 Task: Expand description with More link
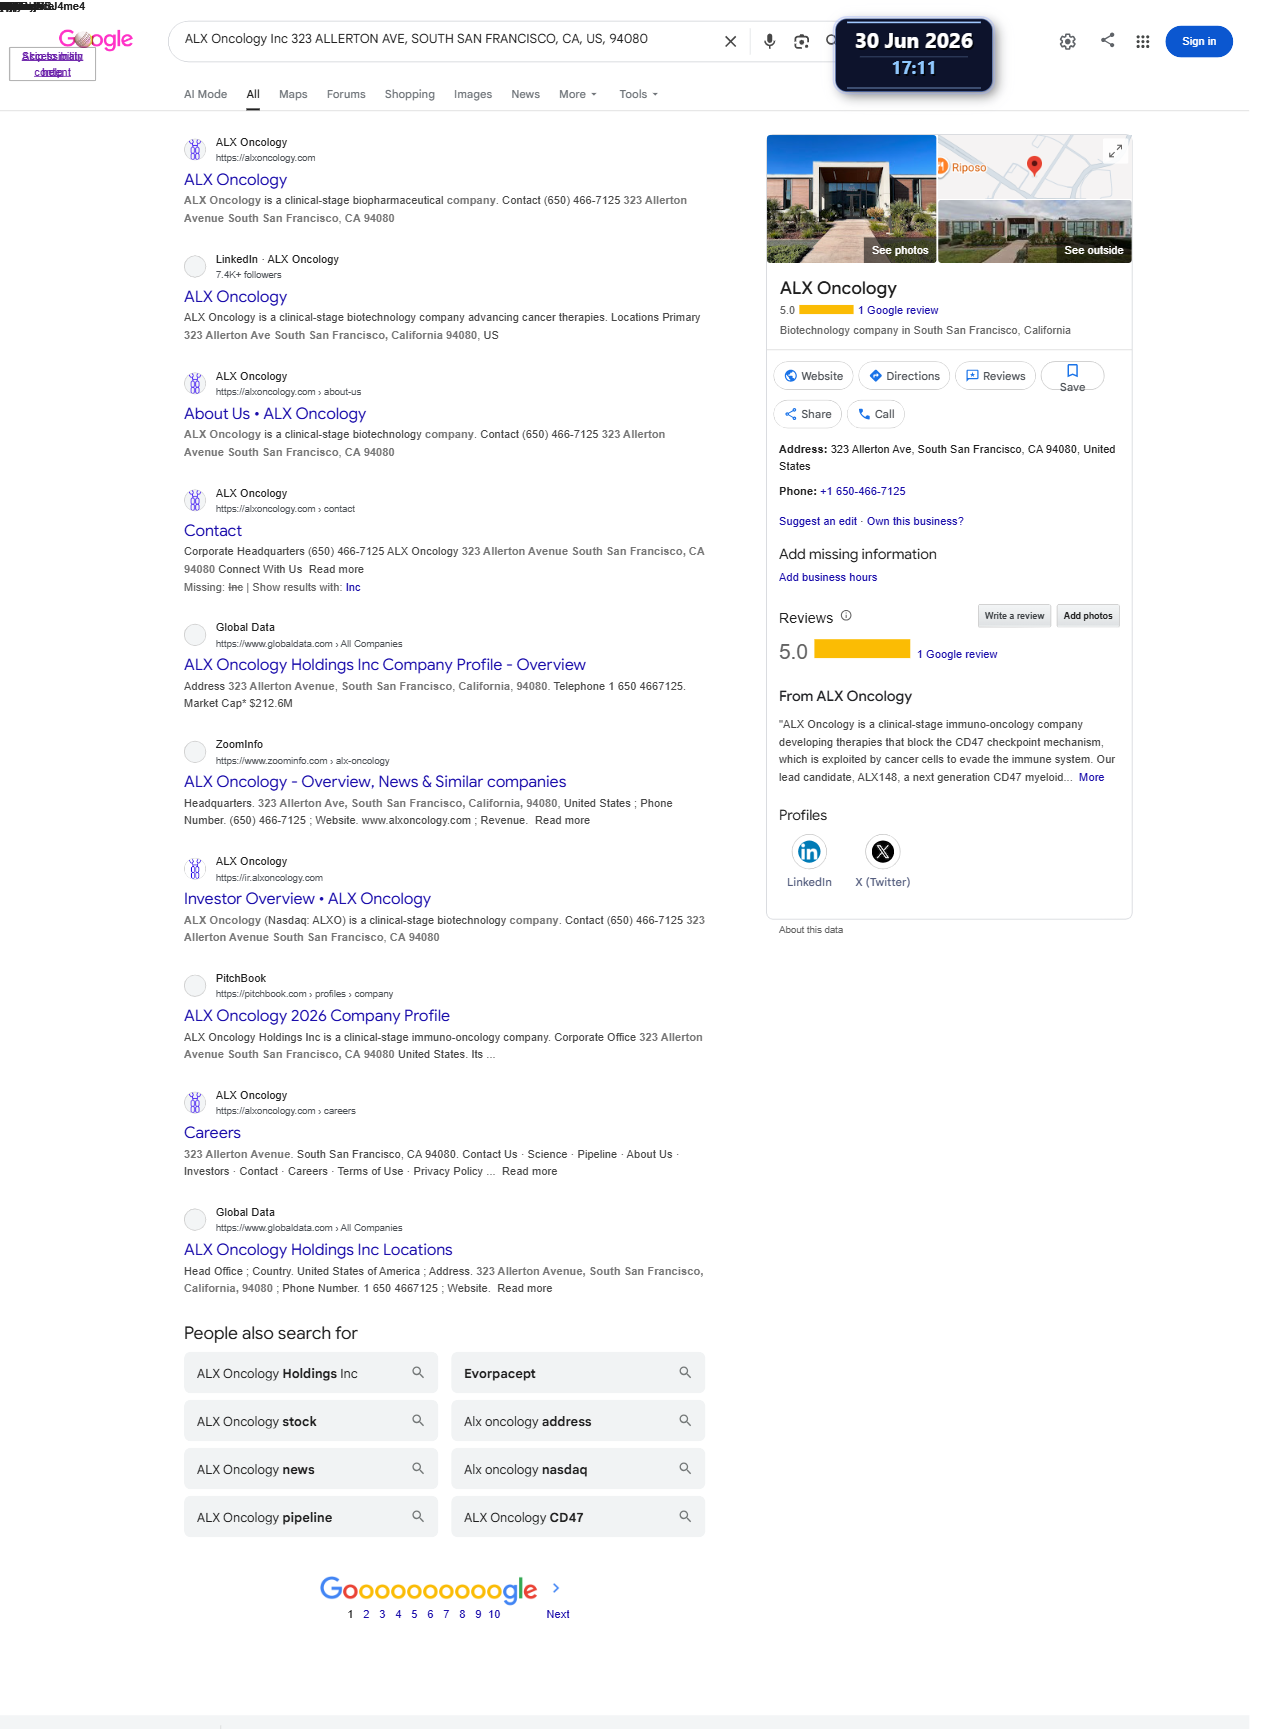click(x=1091, y=777)
